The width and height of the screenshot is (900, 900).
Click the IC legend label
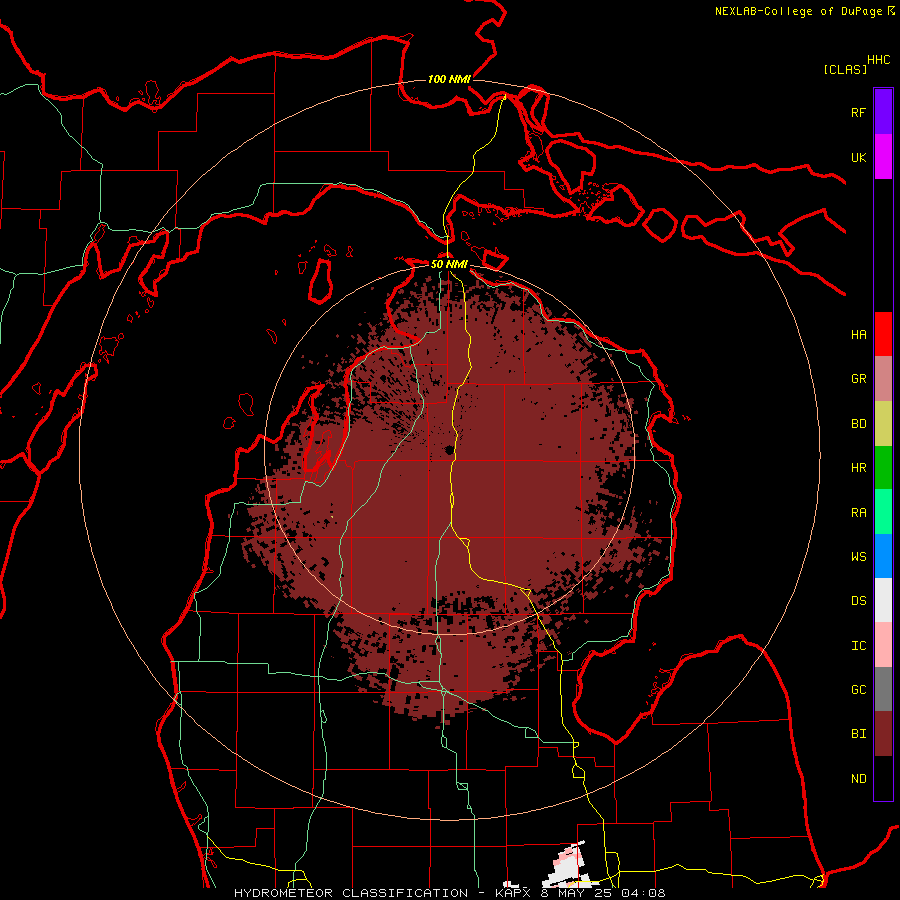pos(859,646)
